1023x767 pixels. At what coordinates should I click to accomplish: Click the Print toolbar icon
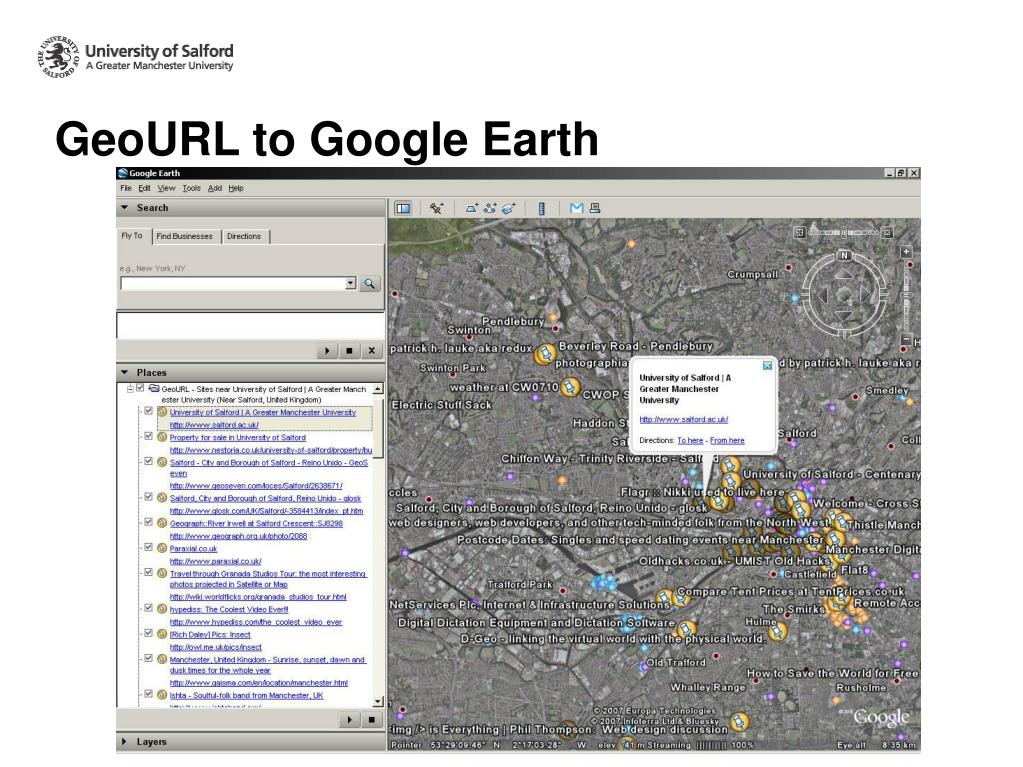[594, 209]
